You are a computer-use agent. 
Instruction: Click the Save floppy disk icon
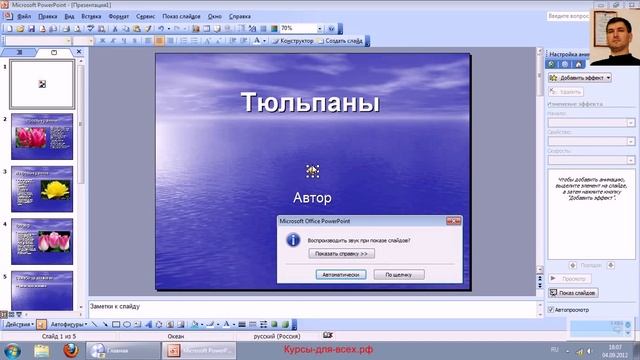31,29
